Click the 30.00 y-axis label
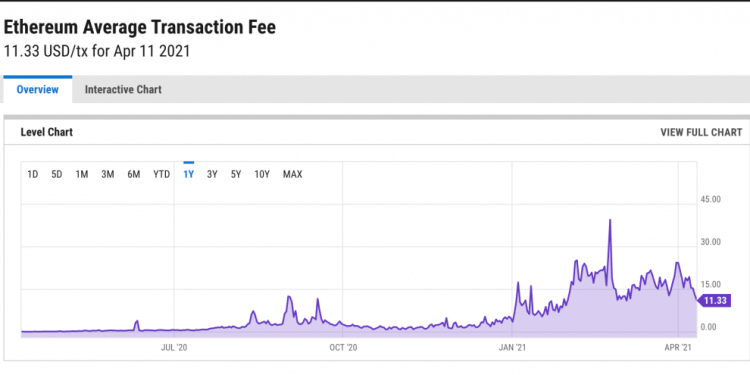 point(710,242)
